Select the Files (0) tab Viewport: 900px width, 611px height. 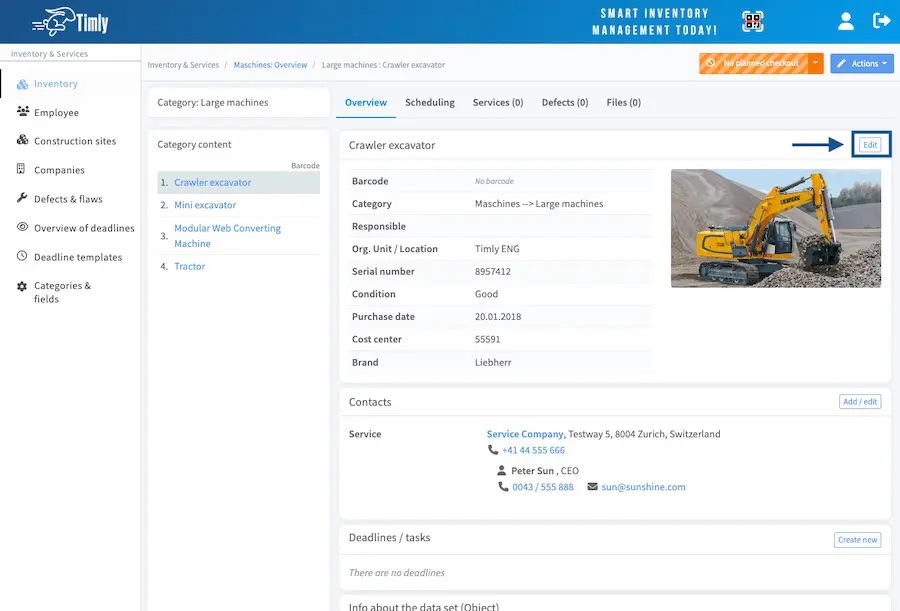tap(623, 102)
